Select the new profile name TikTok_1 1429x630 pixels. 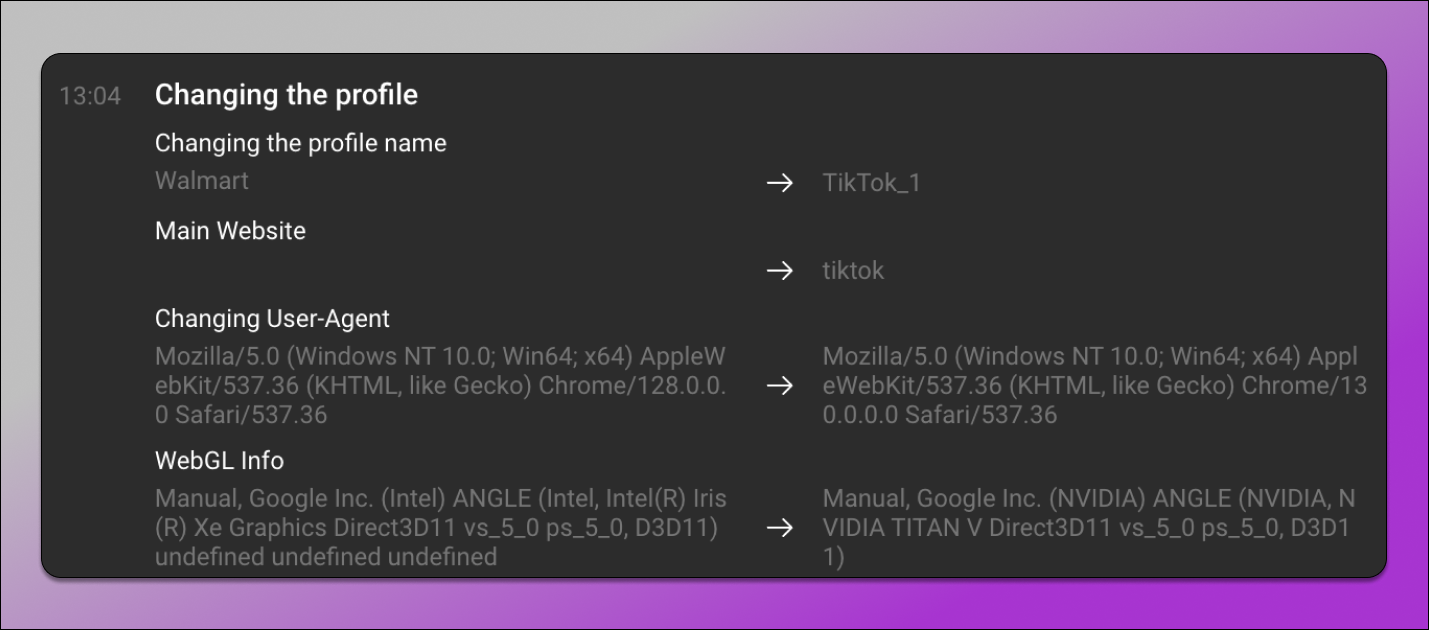pyautogui.click(x=871, y=183)
